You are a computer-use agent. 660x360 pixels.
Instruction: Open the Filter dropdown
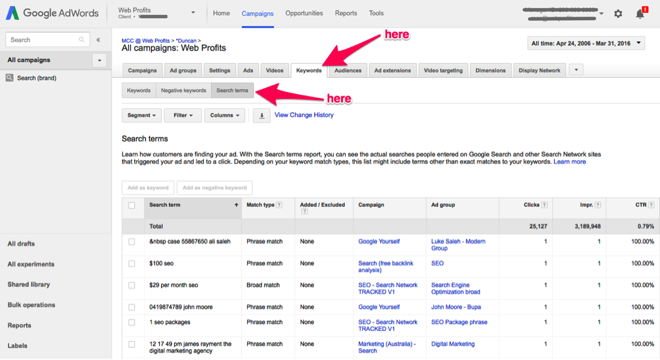(x=183, y=115)
